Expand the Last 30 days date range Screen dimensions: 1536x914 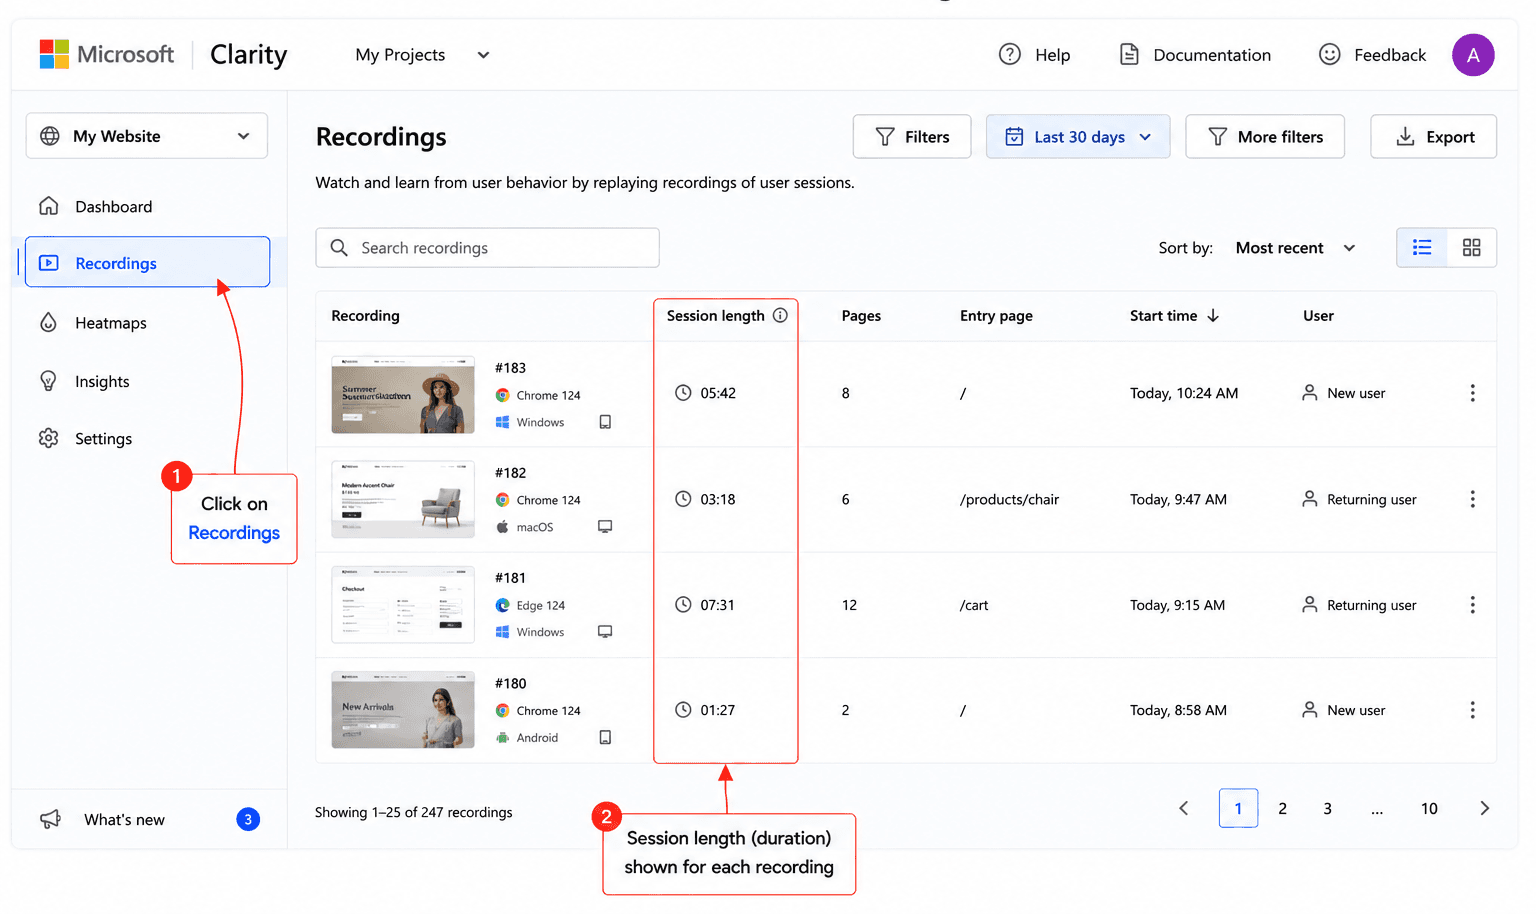[1078, 137]
